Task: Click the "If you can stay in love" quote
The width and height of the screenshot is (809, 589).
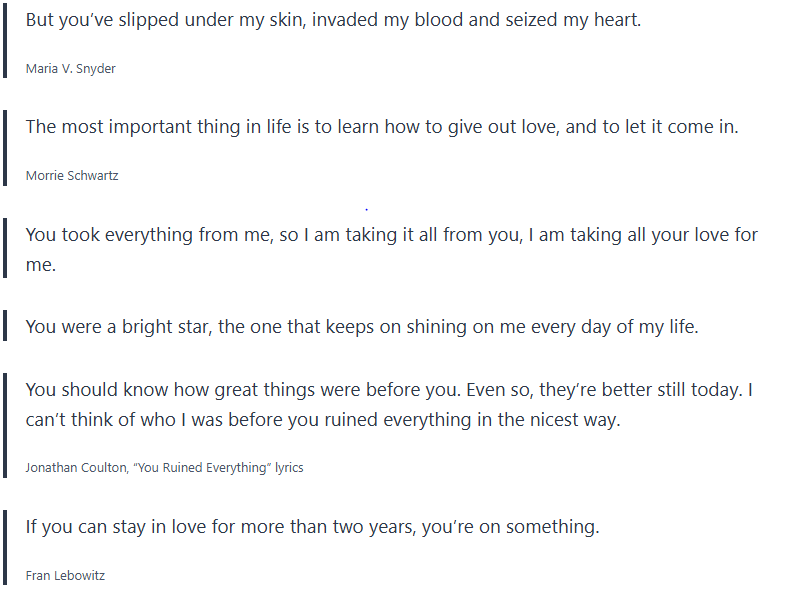Action: (x=312, y=527)
